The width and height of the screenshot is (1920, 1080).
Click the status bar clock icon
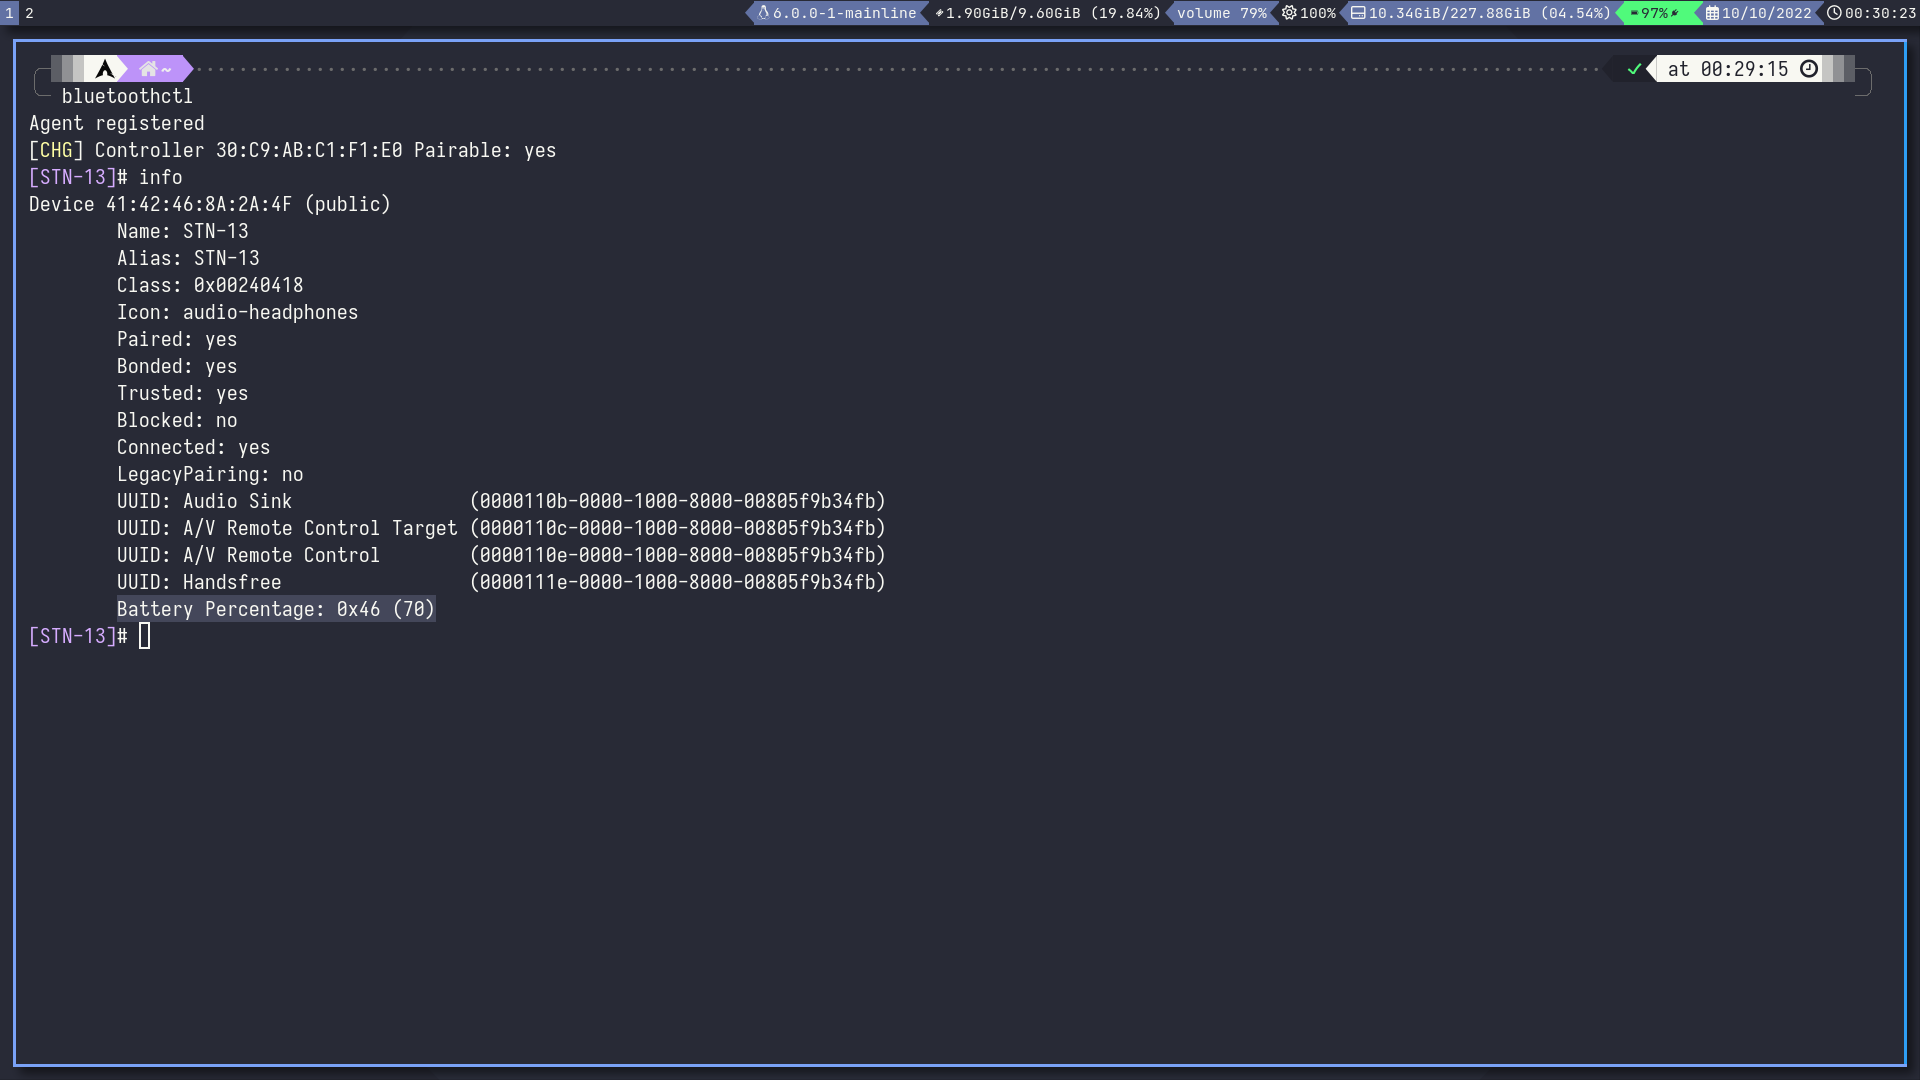[1834, 13]
